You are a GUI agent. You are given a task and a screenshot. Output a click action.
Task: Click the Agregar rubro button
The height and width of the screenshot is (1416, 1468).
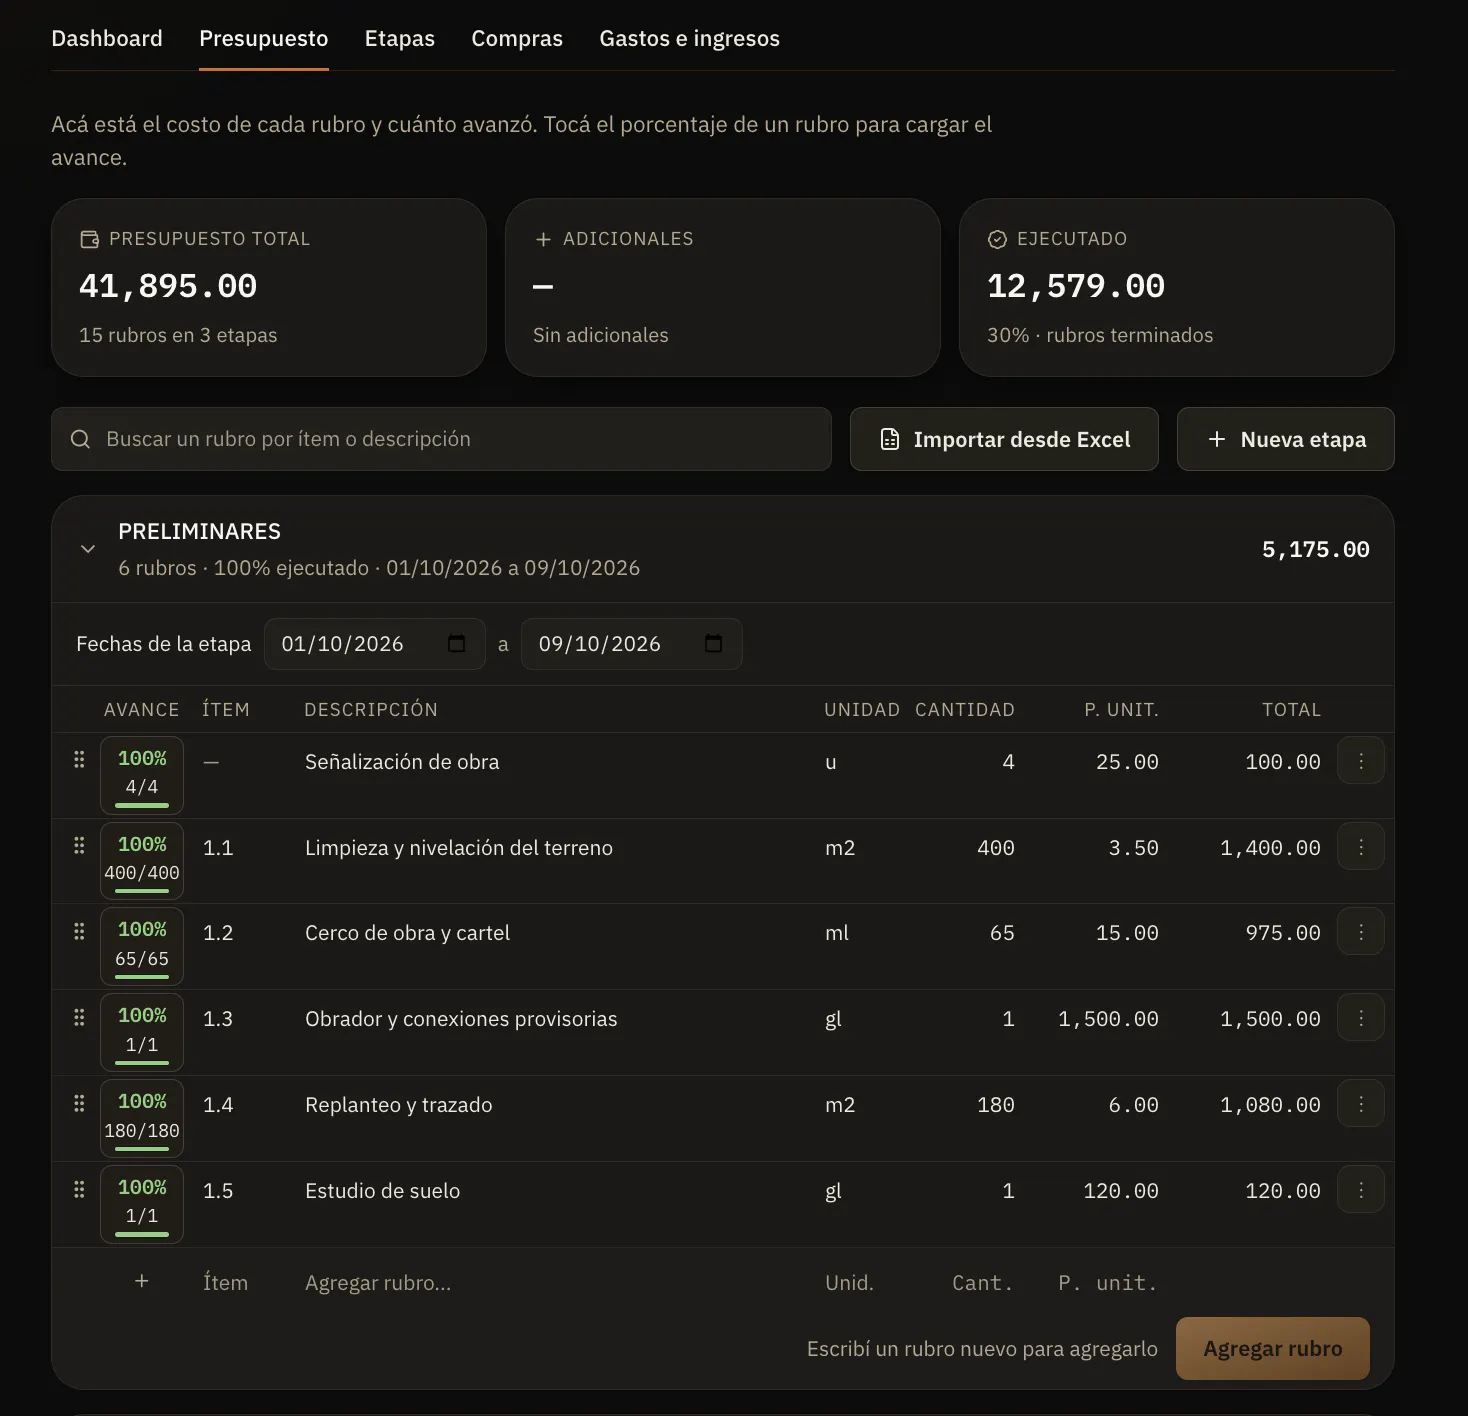pyautogui.click(x=1273, y=1348)
